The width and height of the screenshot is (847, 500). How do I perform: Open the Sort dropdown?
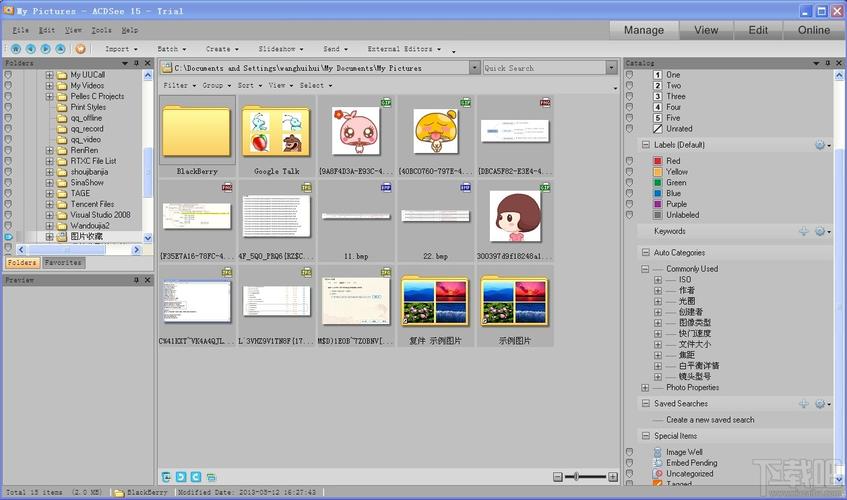(x=250, y=85)
